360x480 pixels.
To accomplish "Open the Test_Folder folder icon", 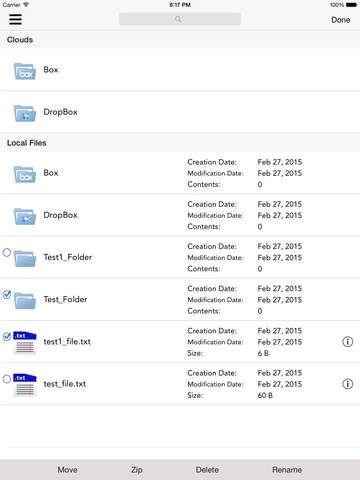I will (25, 301).
